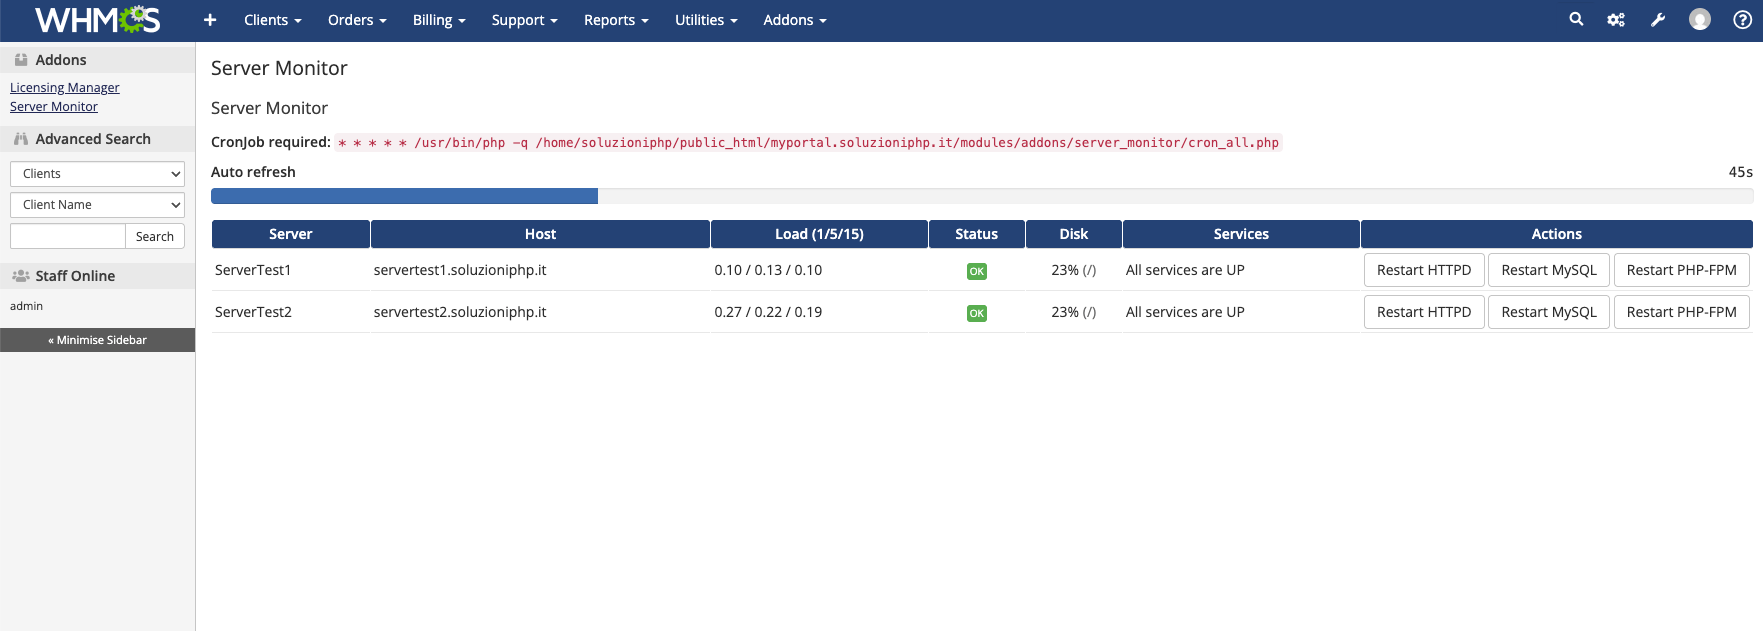The image size is (1763, 631).
Task: Open the user avatar account icon
Action: (1700, 20)
